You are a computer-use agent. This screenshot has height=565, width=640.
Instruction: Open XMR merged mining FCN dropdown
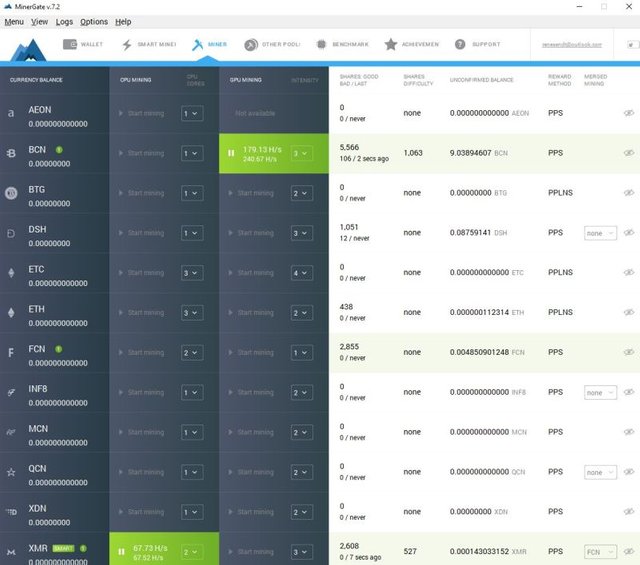(600, 552)
